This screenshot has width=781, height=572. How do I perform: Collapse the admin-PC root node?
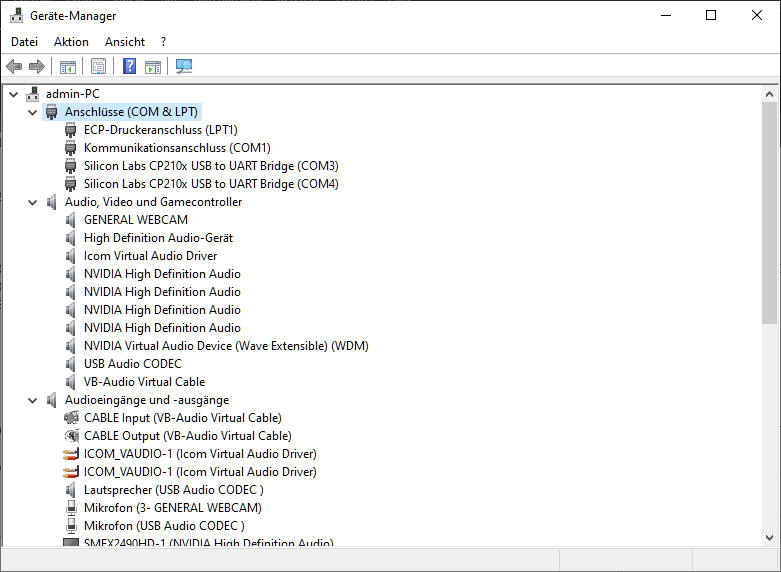pos(13,94)
